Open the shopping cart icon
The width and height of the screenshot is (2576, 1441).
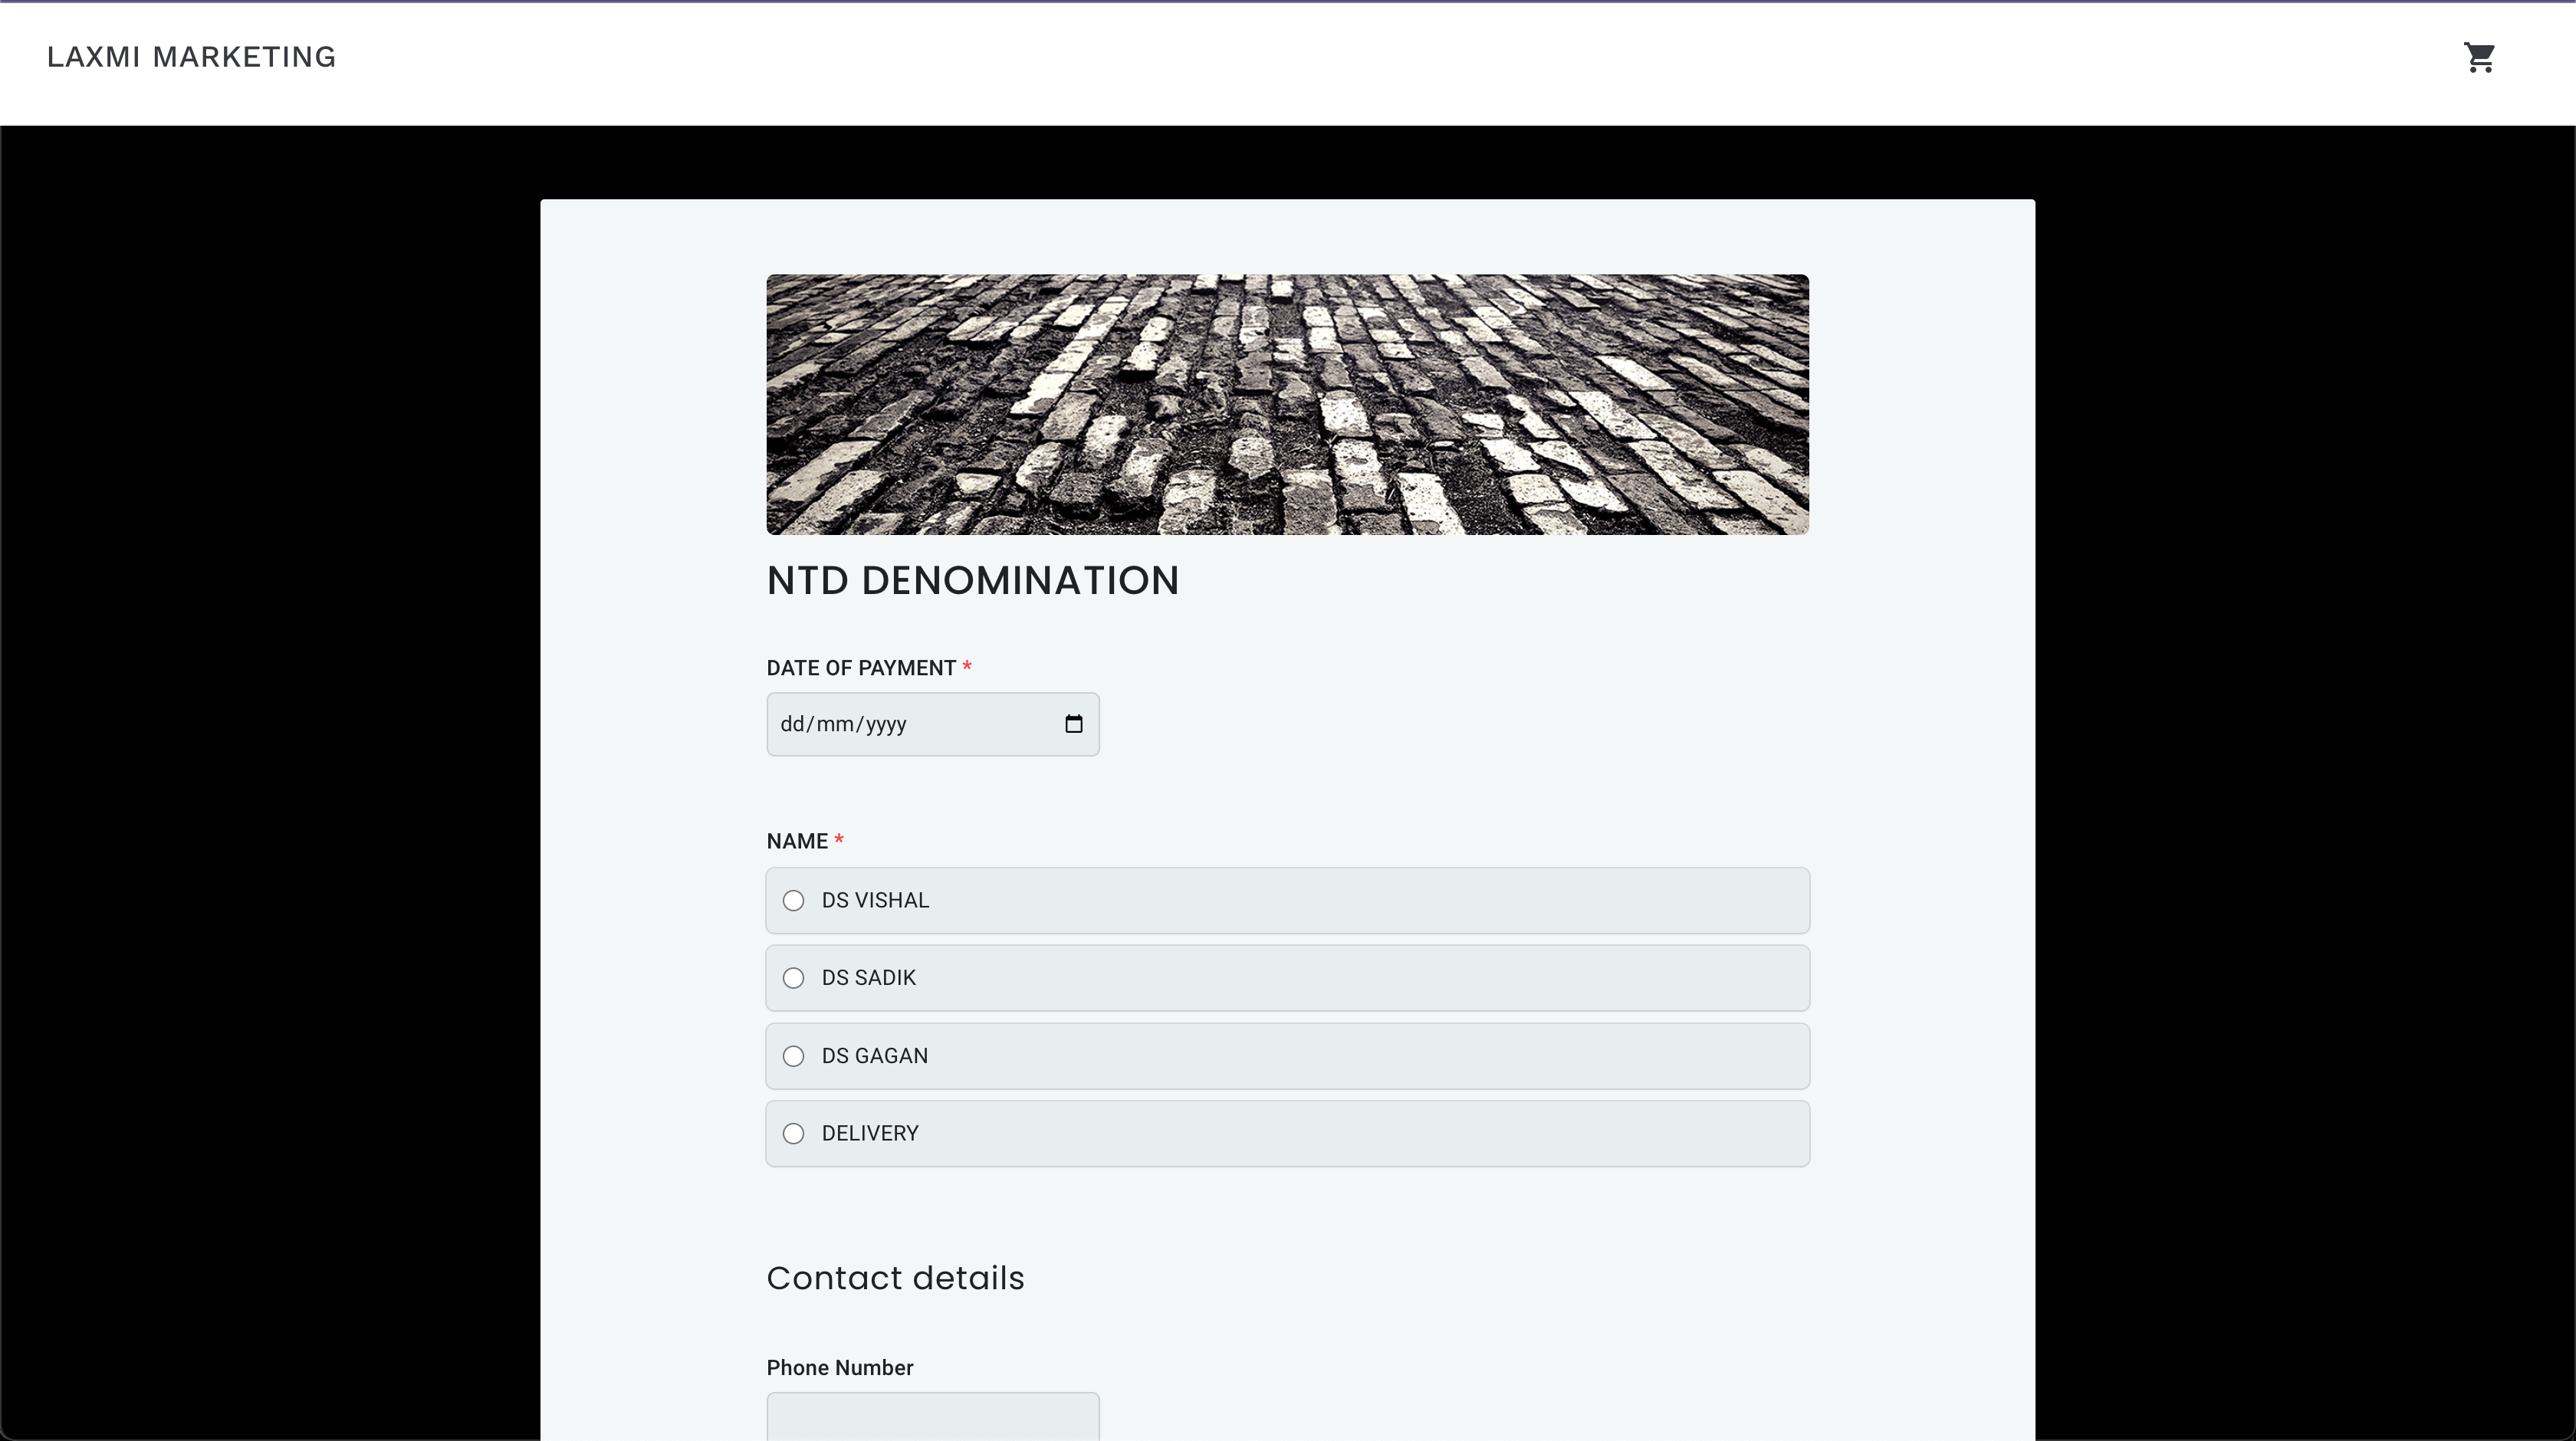click(x=2479, y=58)
